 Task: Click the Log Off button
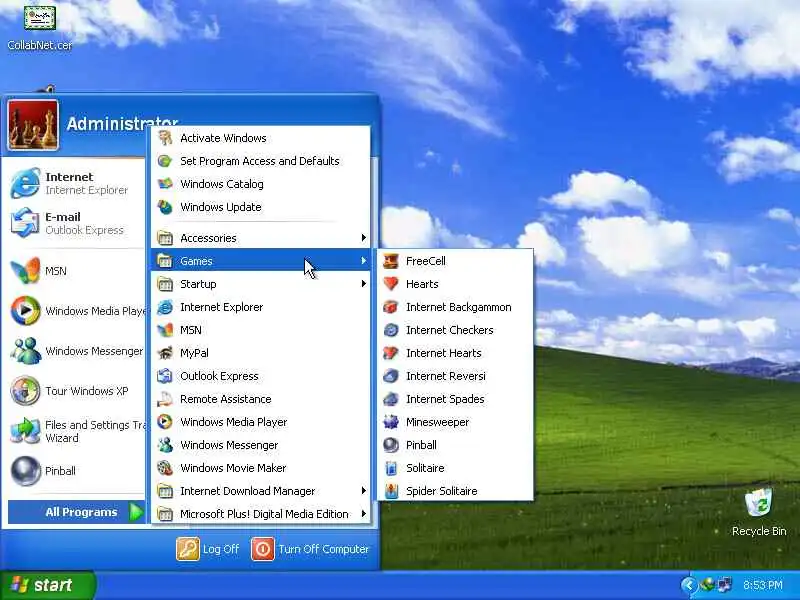coord(208,549)
